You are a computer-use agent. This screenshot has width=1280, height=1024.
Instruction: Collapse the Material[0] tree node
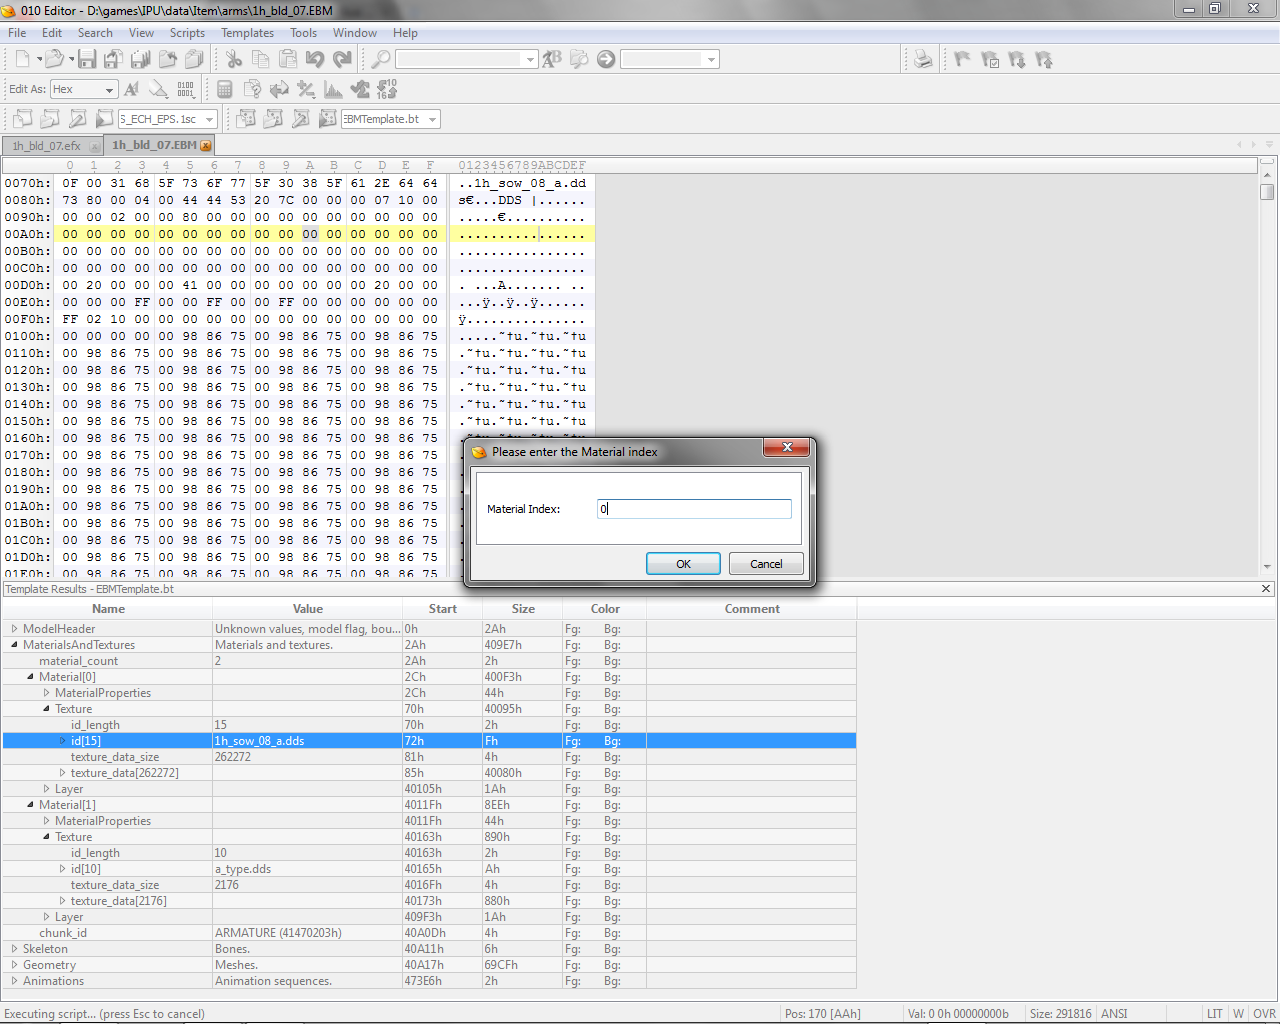(30, 677)
